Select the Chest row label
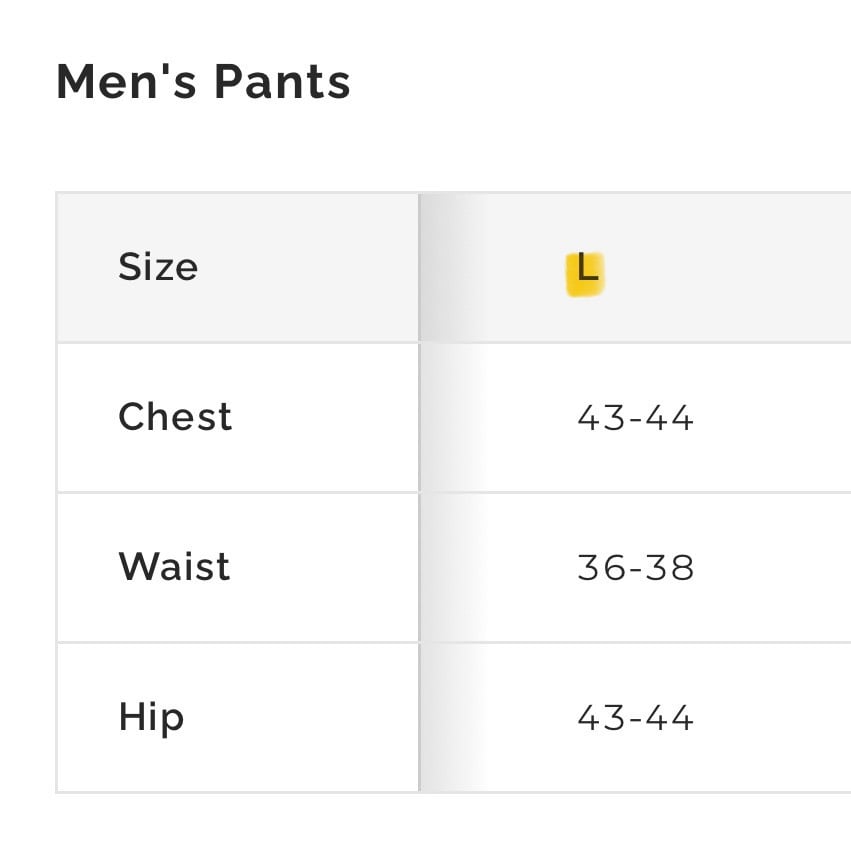 [175, 417]
